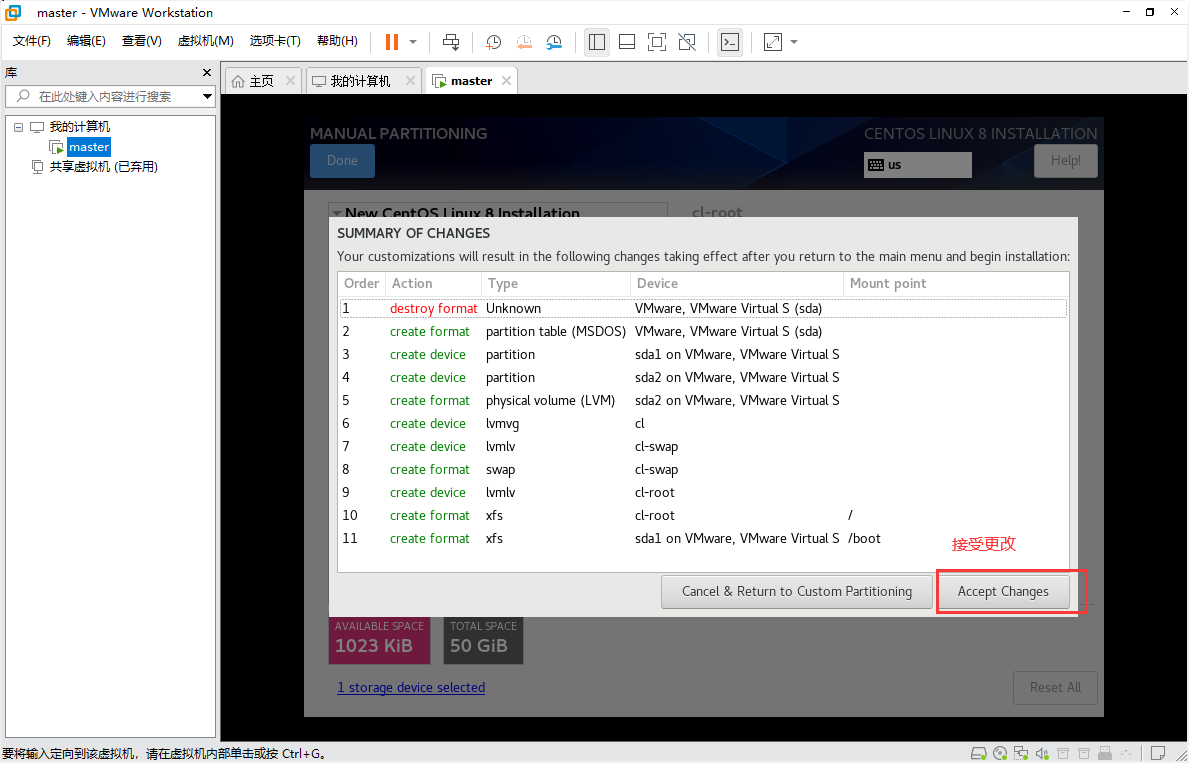Click the Device column header
This screenshot has height=763, width=1189.
(x=736, y=284)
